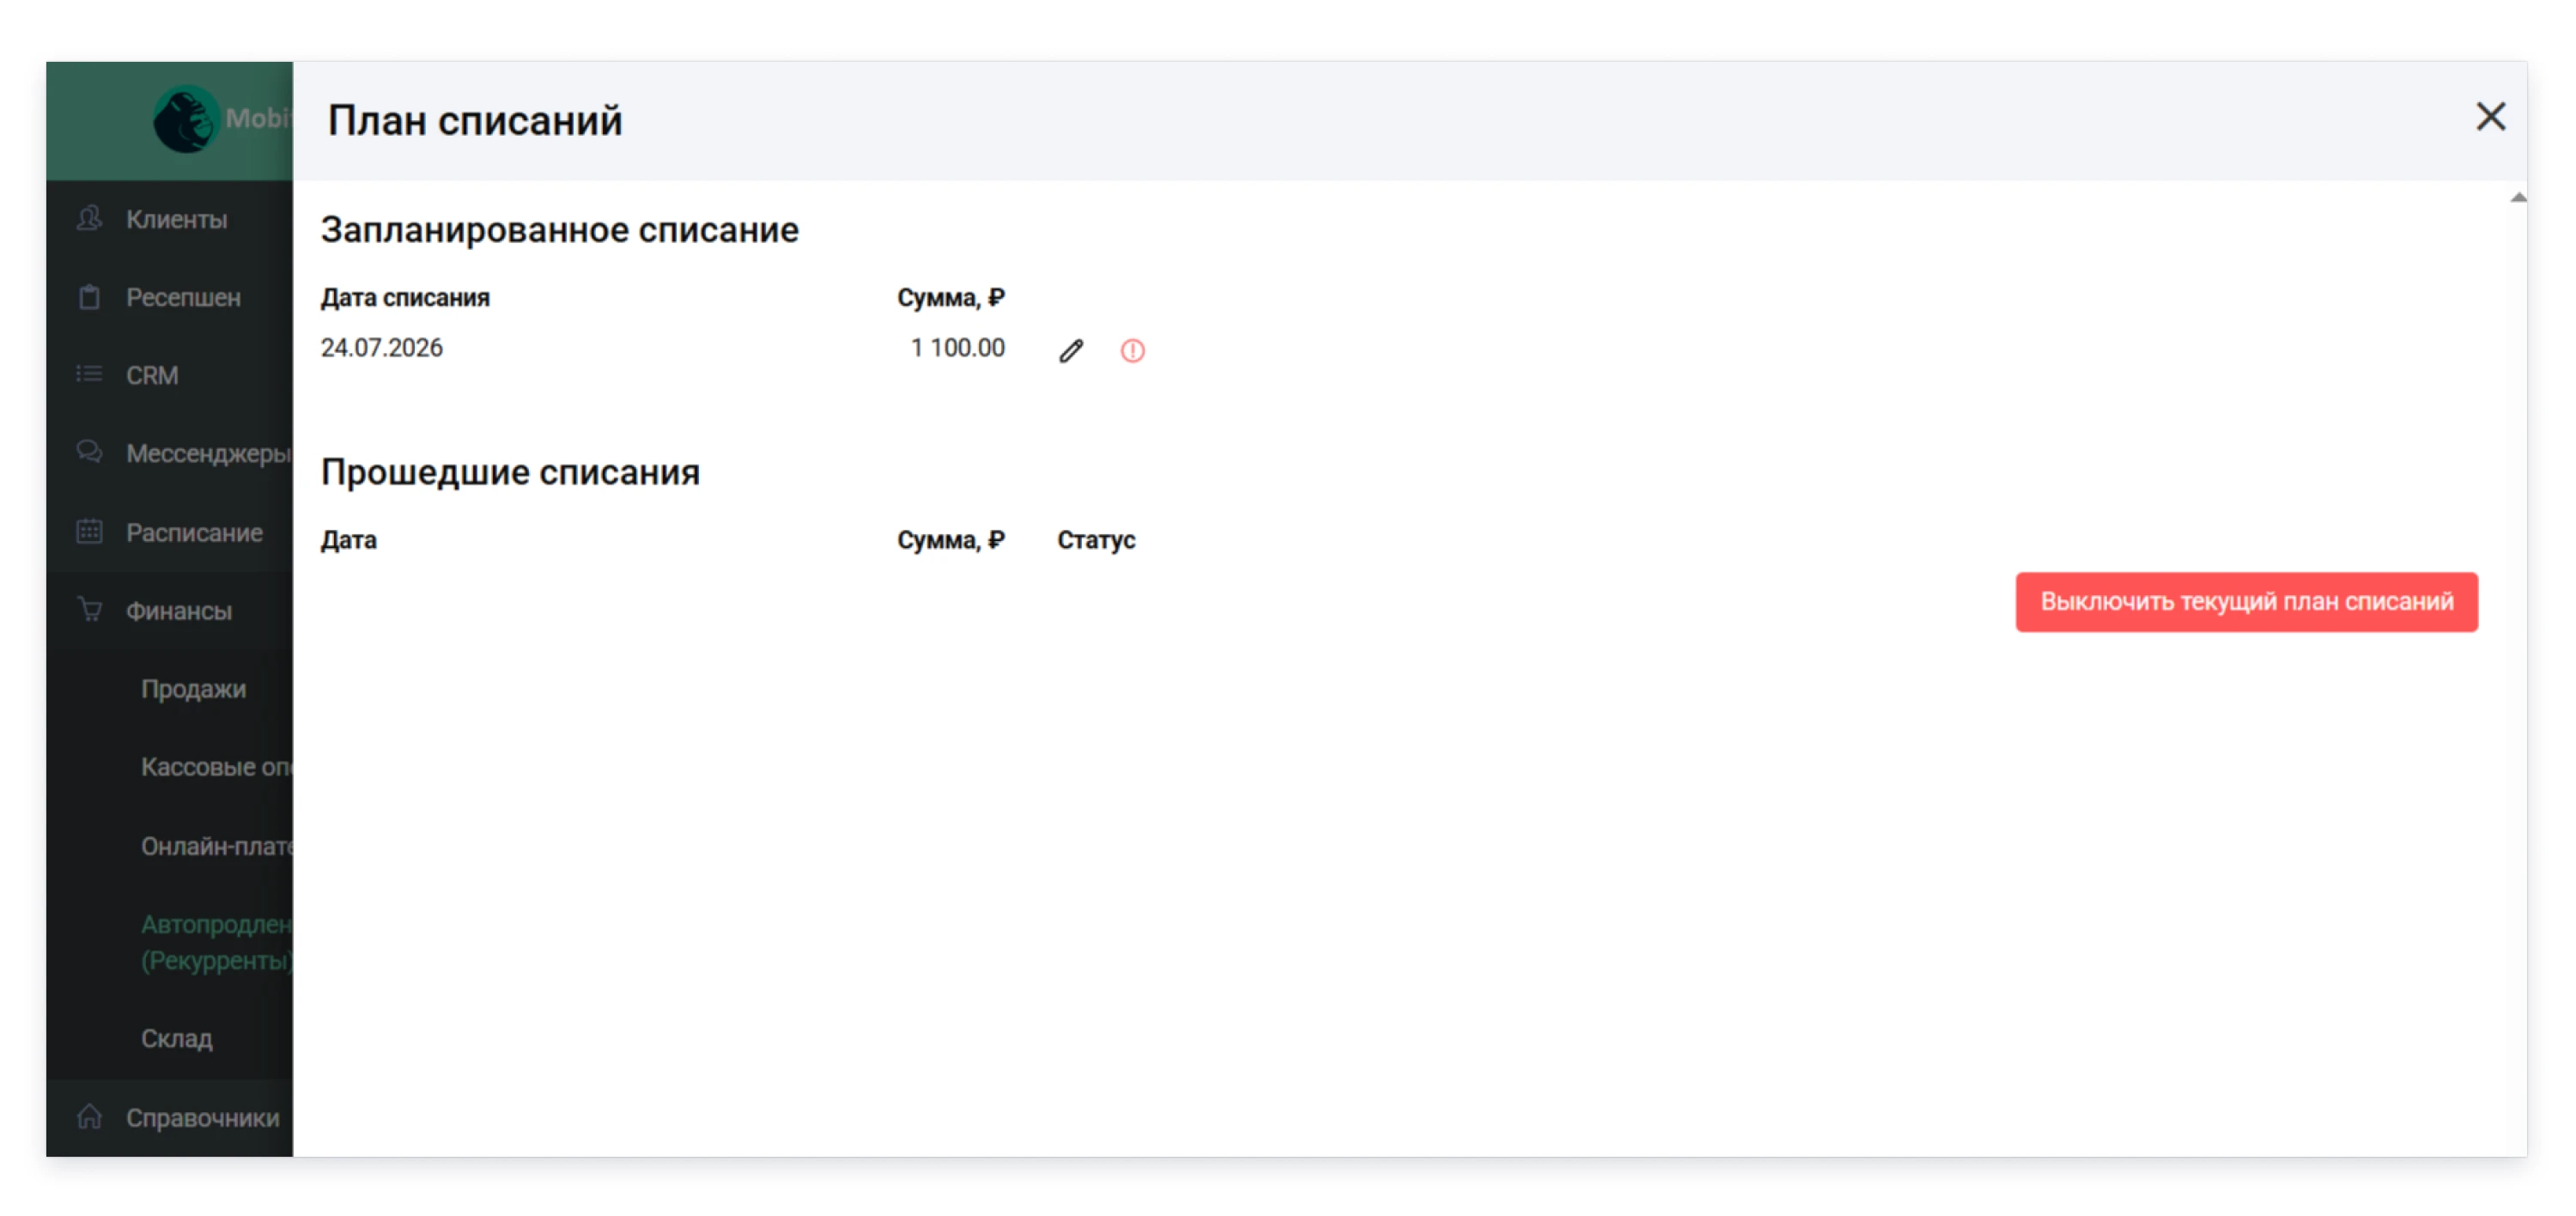
Task: Open Справочники in the sidebar
Action: point(170,1117)
